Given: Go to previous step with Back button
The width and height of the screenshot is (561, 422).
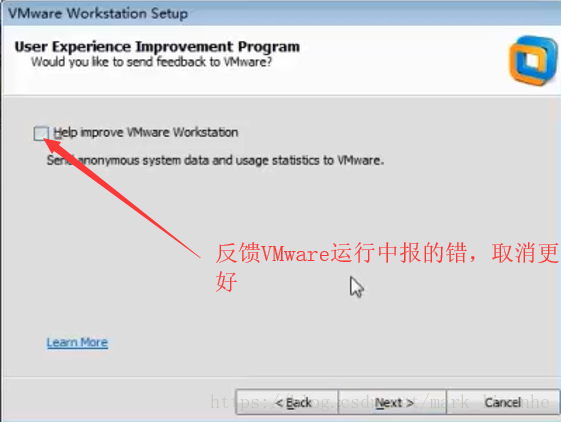Looking at the screenshot, I should pyautogui.click(x=287, y=402).
